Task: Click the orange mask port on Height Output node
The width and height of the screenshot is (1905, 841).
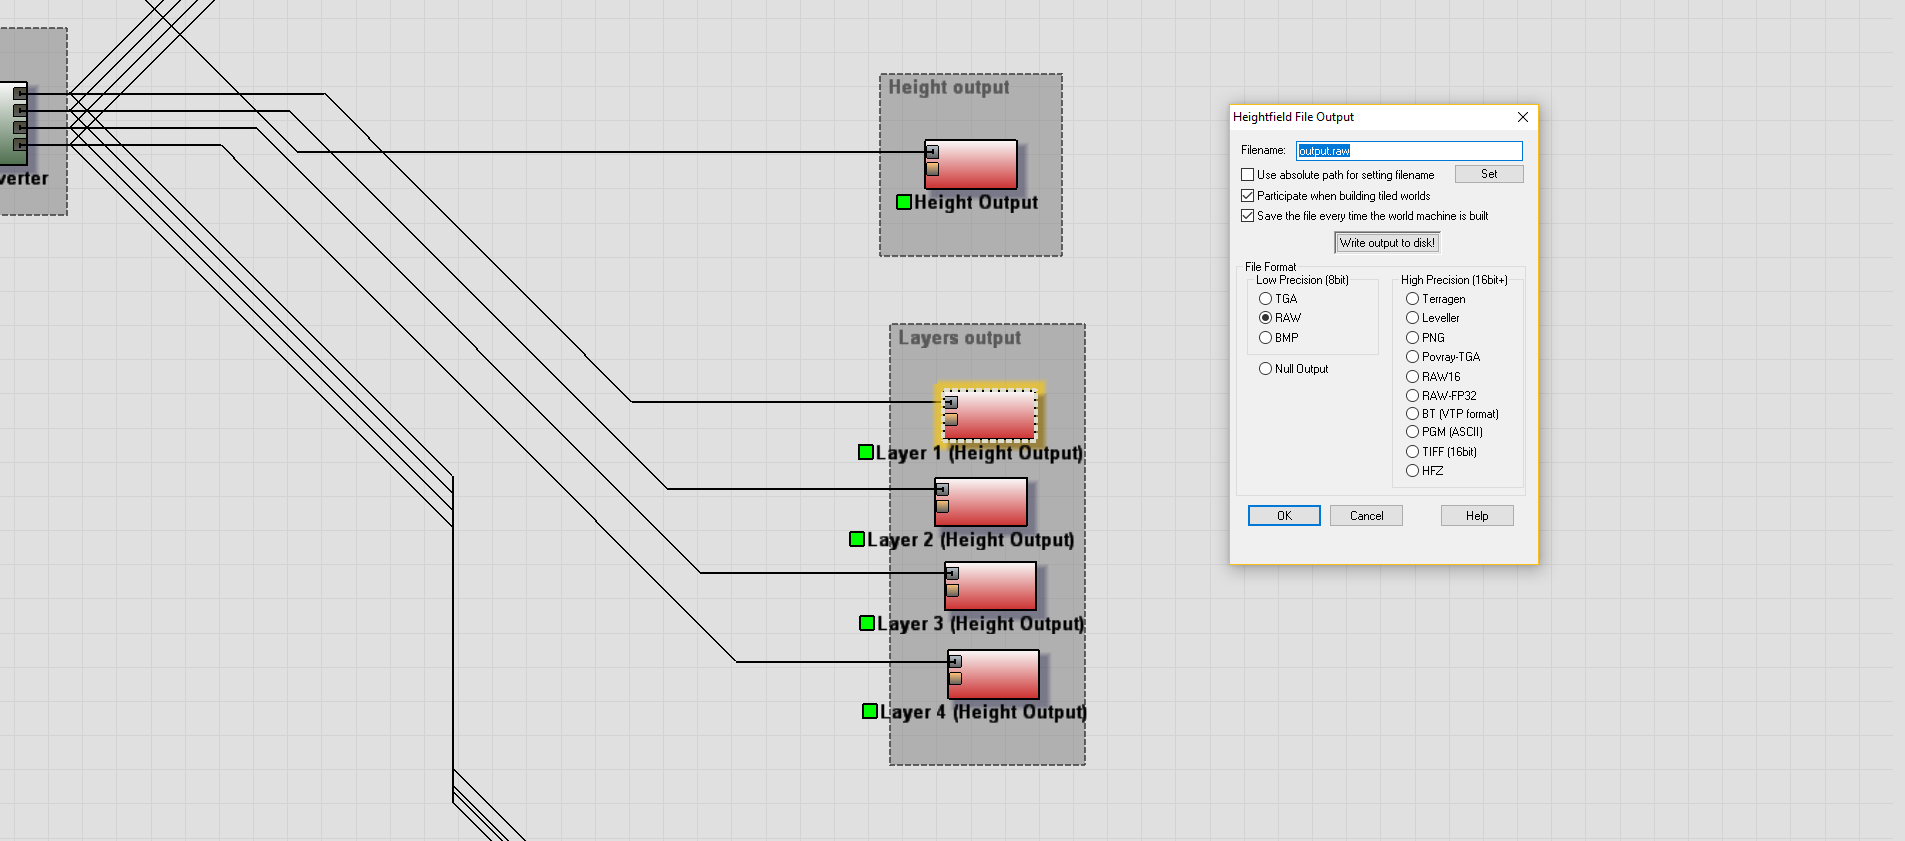Action: [x=932, y=169]
